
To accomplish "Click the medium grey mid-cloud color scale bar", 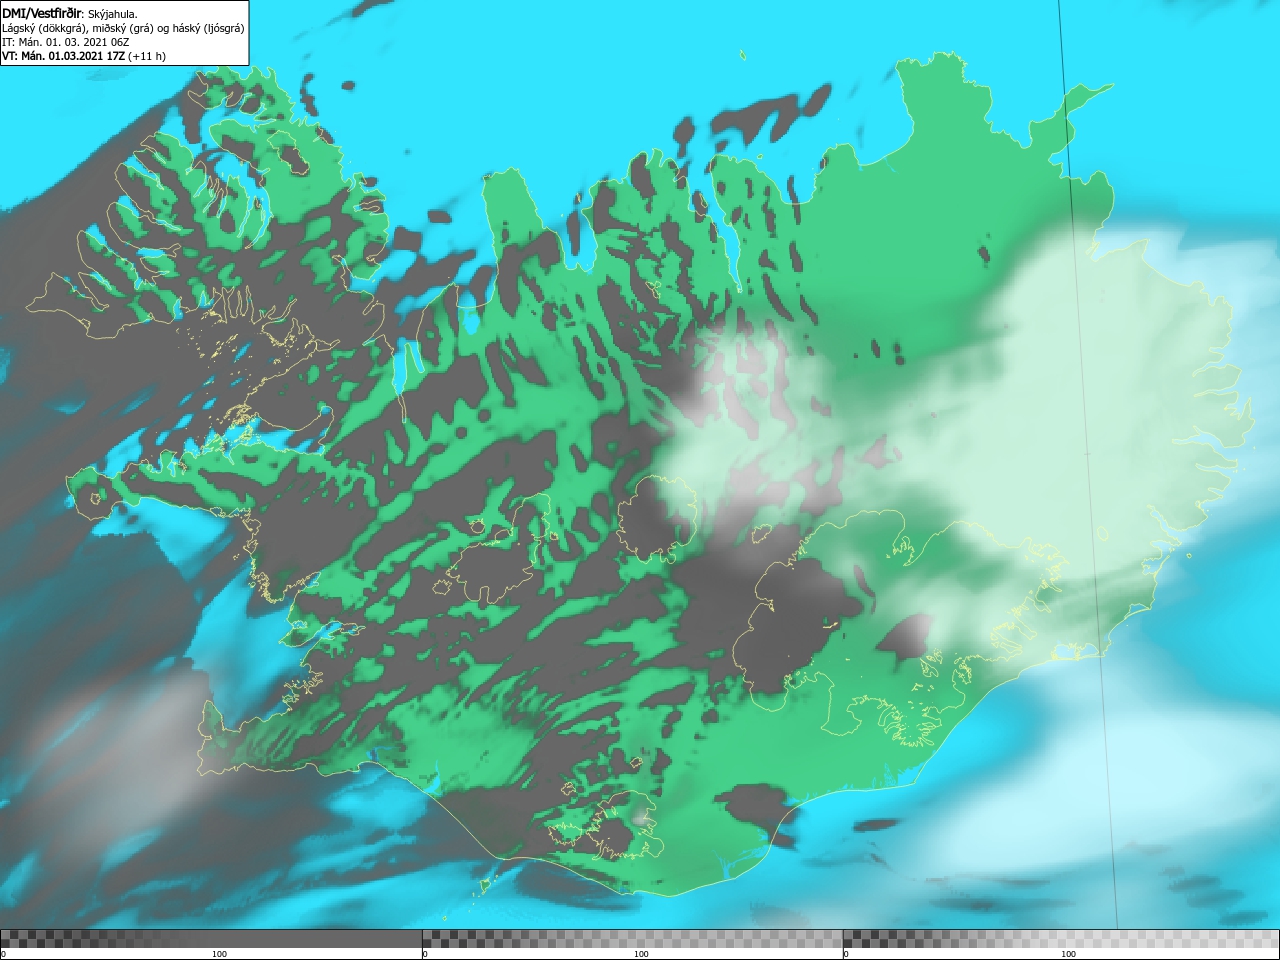I will pyautogui.click(x=632, y=938).
